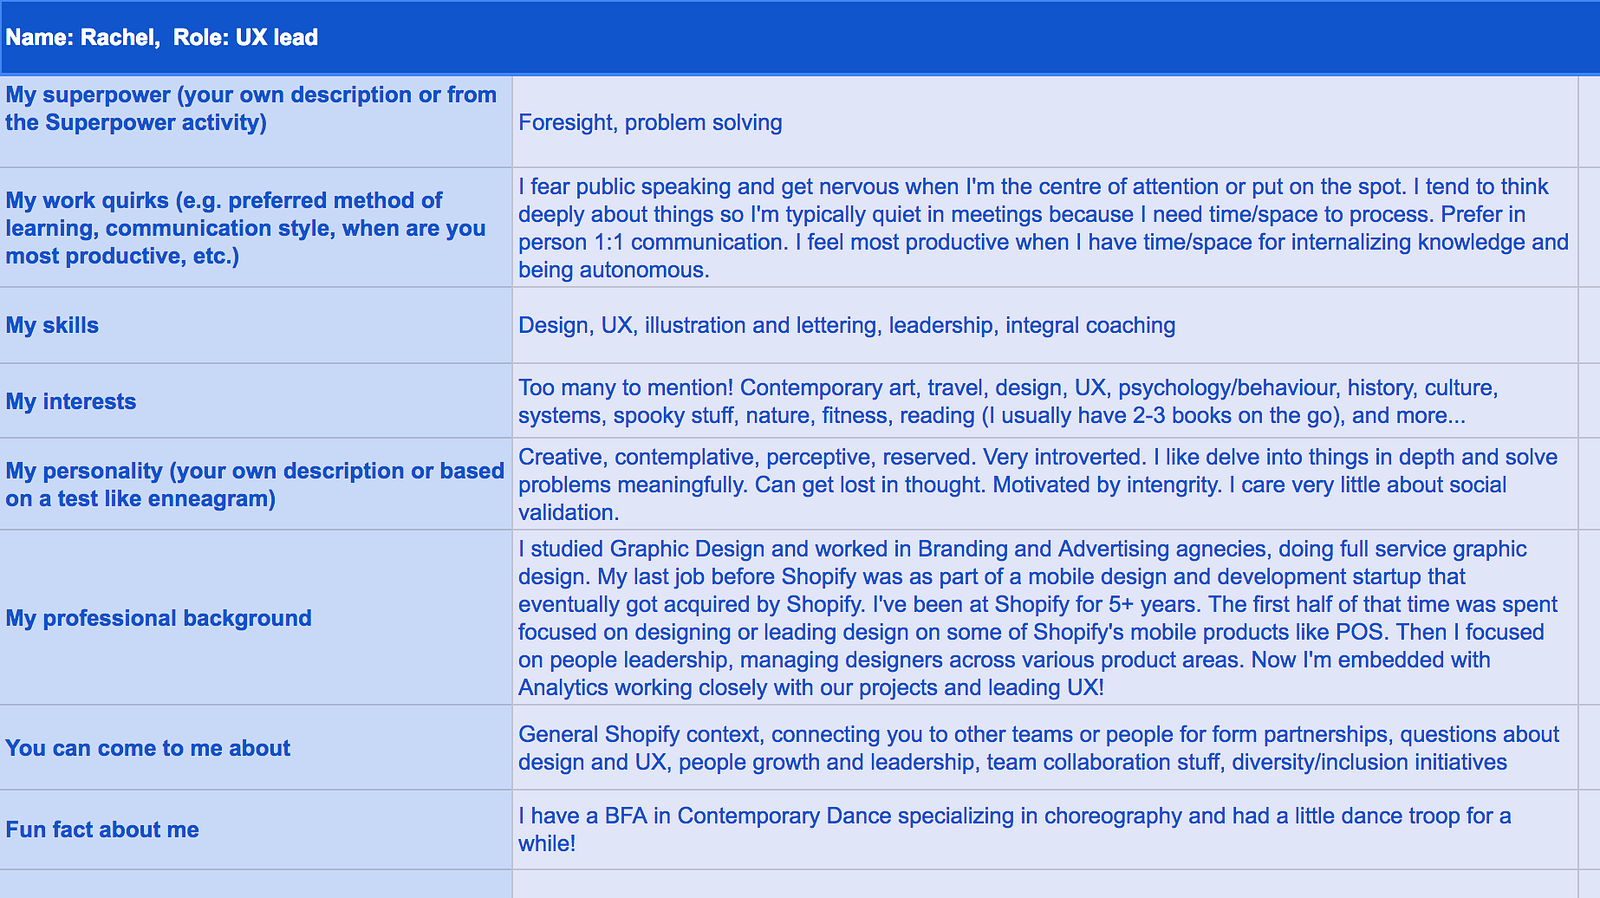1600x898 pixels.
Task: Click the 'Fun fact about me' label cell
Action: 256,829
